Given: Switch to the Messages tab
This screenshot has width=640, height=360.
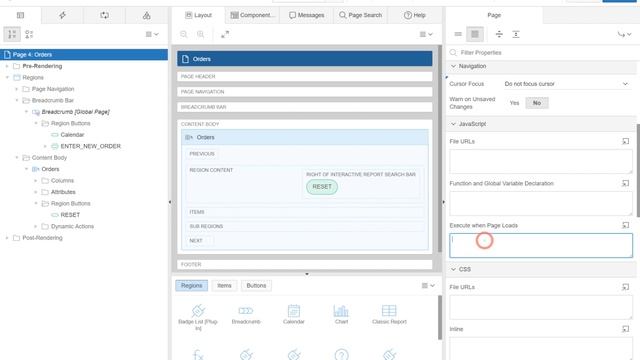Looking at the screenshot, I should coord(307,15).
